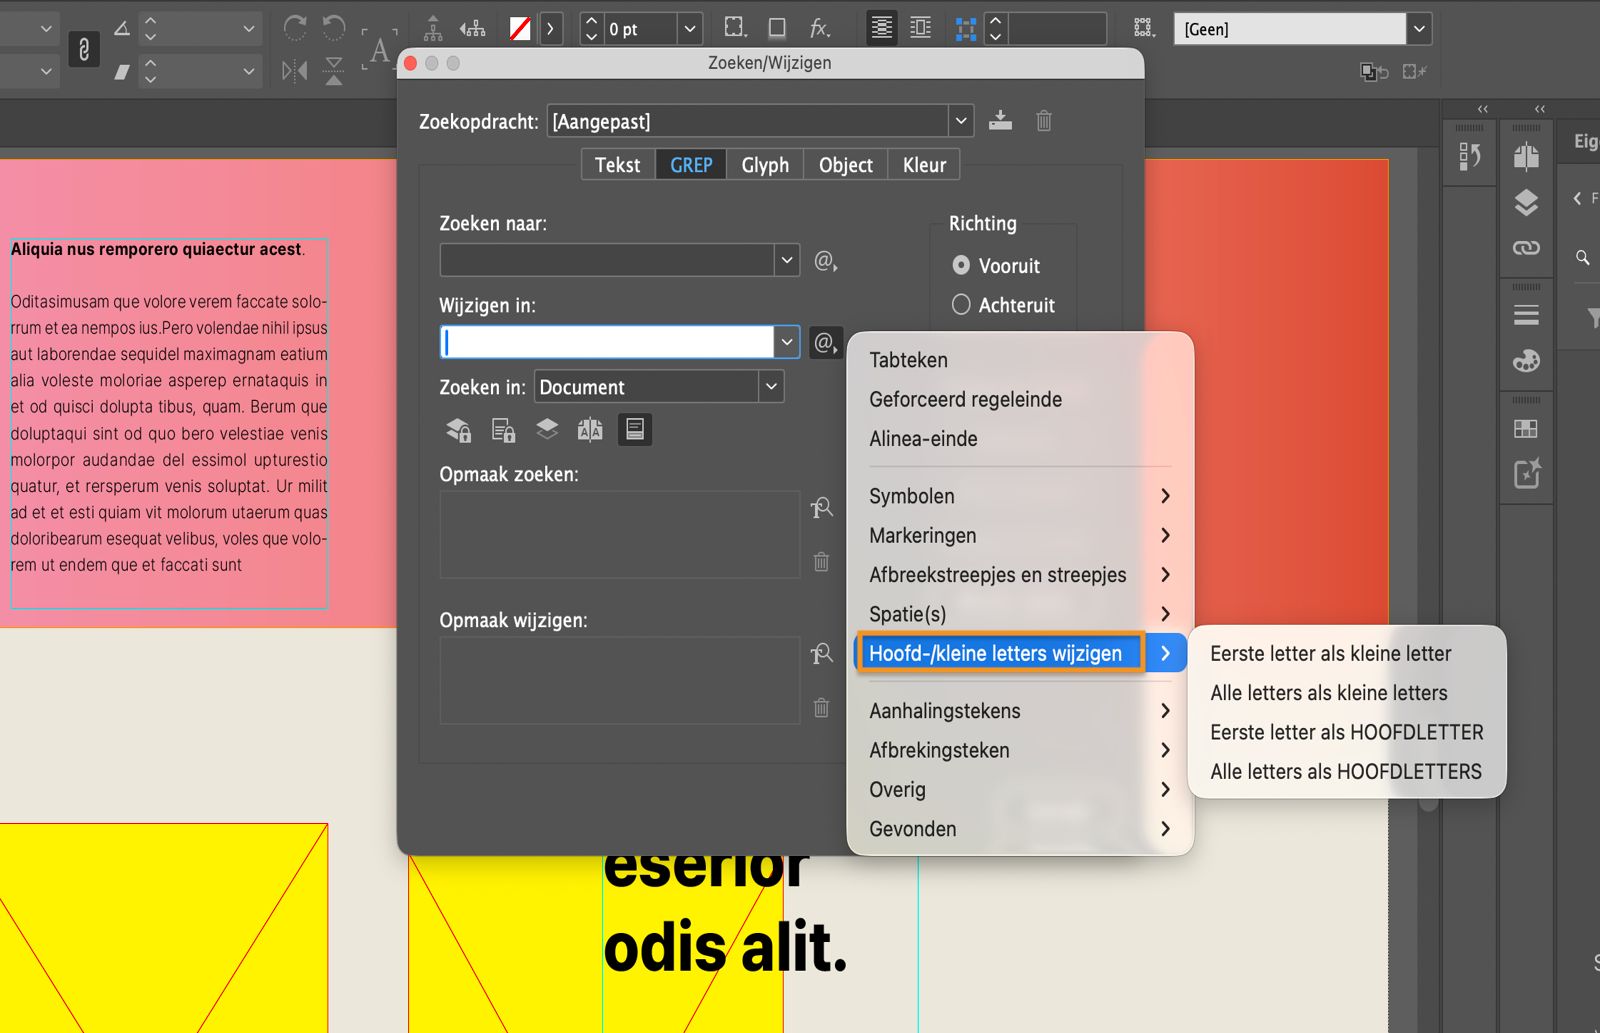Expand Afbreekstreepjes en streepjes submenu
The height and width of the screenshot is (1033, 1600).
(x=1020, y=574)
